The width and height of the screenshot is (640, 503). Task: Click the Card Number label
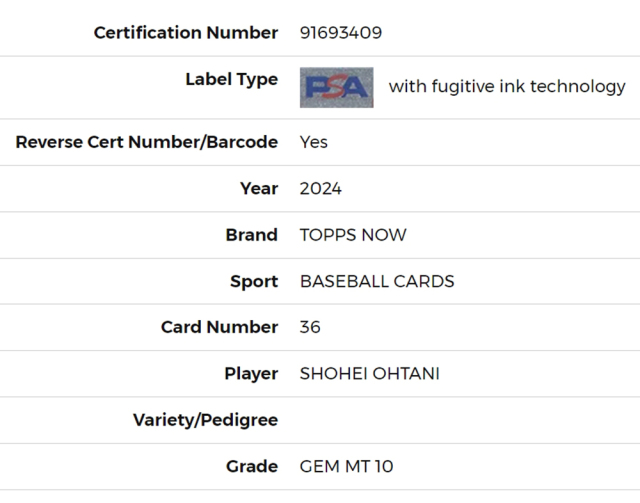(219, 327)
